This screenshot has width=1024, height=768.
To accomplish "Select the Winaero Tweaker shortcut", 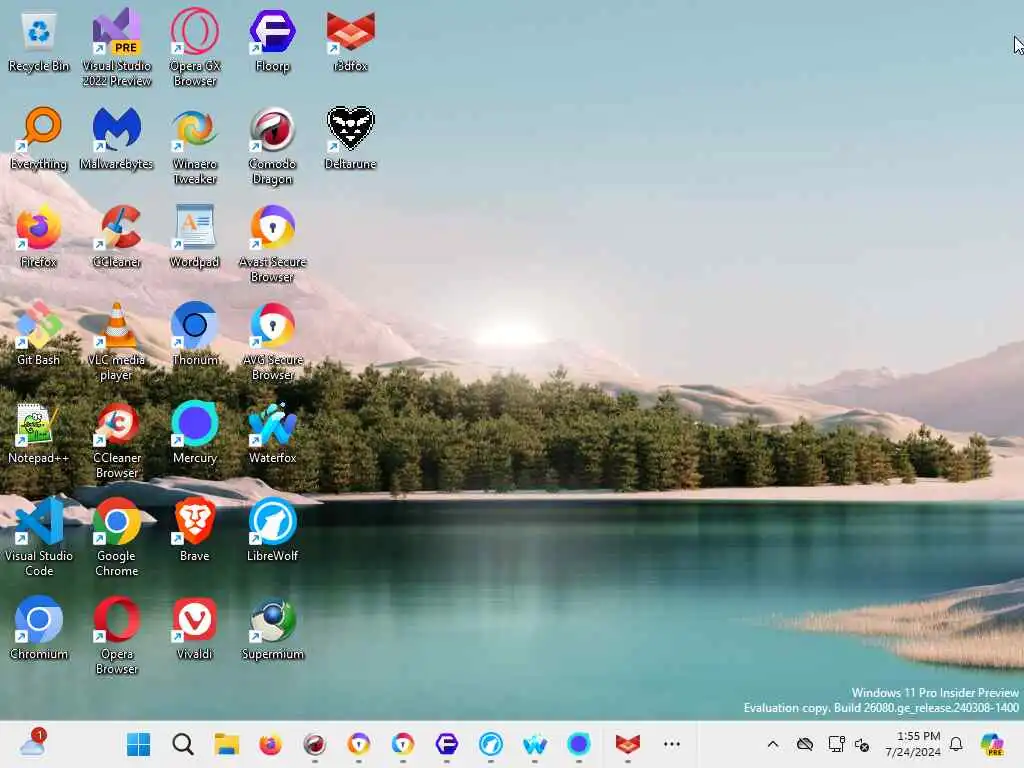I will click(x=195, y=146).
